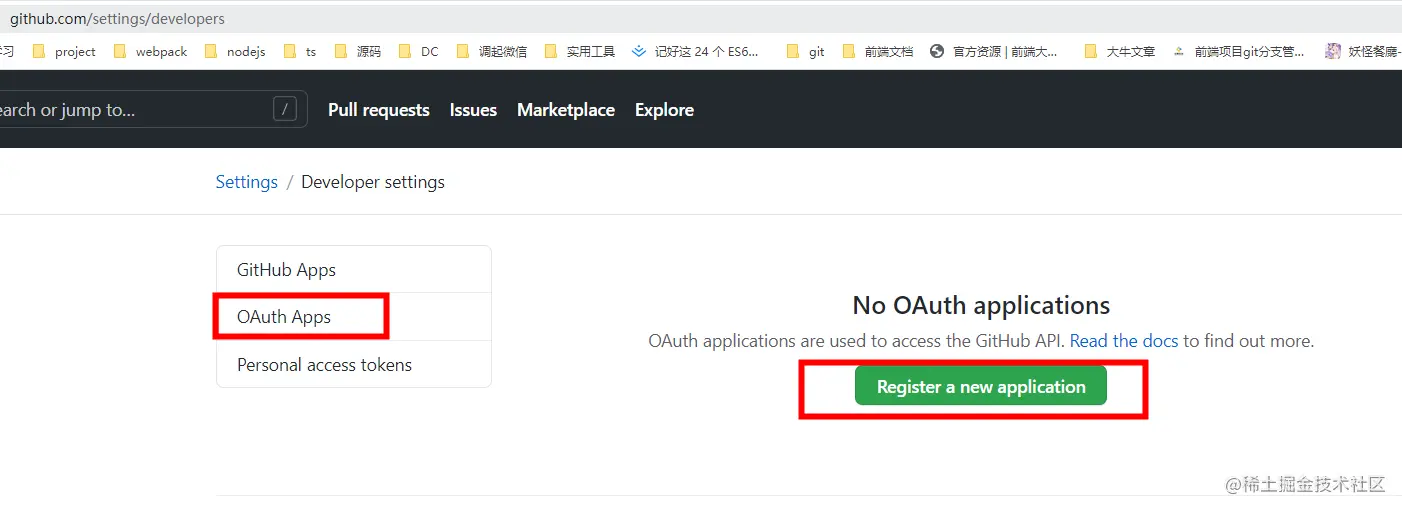Open the 前端文档 bookmark folder

coord(878,51)
